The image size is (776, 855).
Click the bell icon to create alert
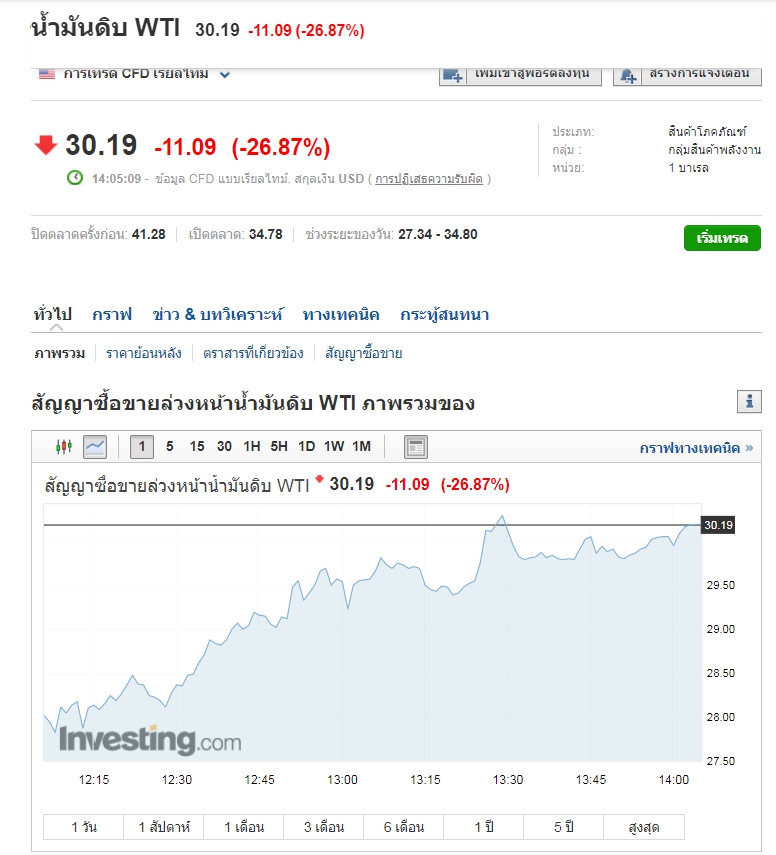click(628, 75)
